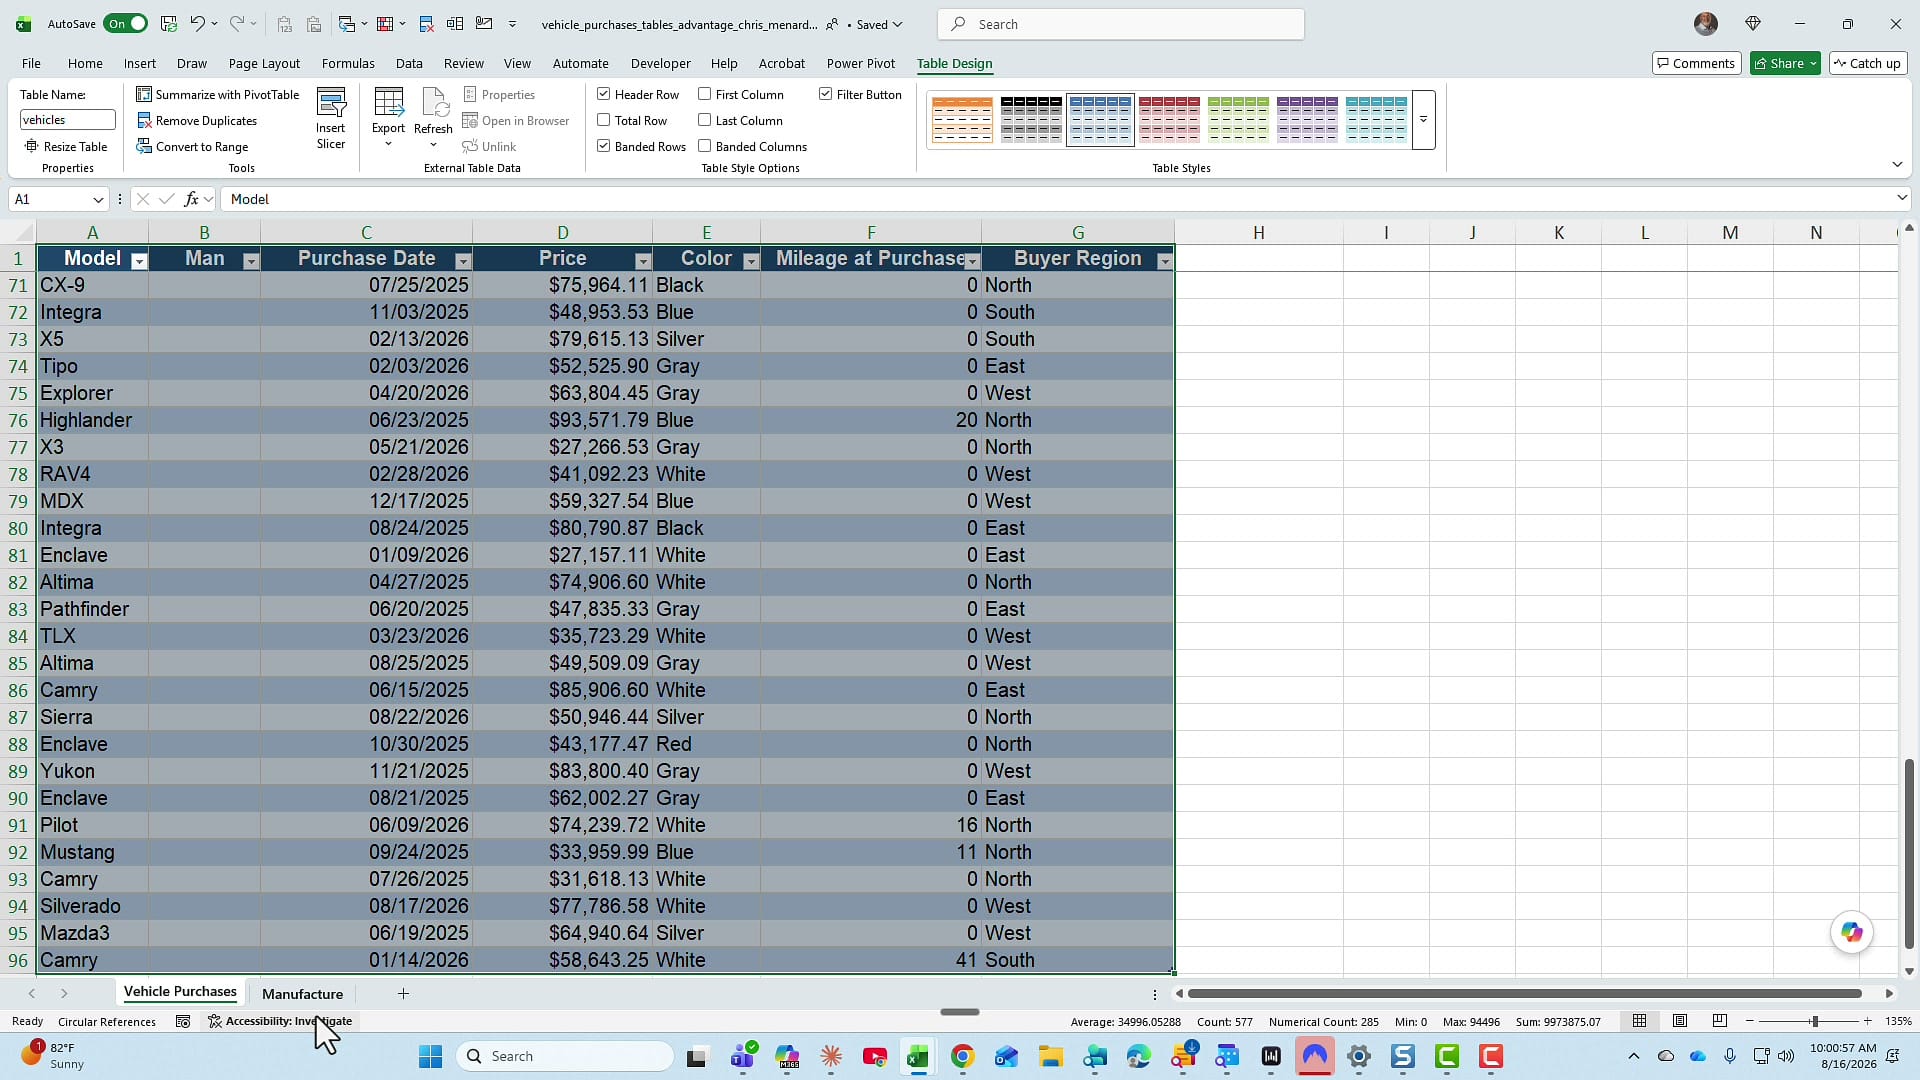Open Microsoft Teams from taskbar
The image size is (1920, 1080).
(743, 1056)
